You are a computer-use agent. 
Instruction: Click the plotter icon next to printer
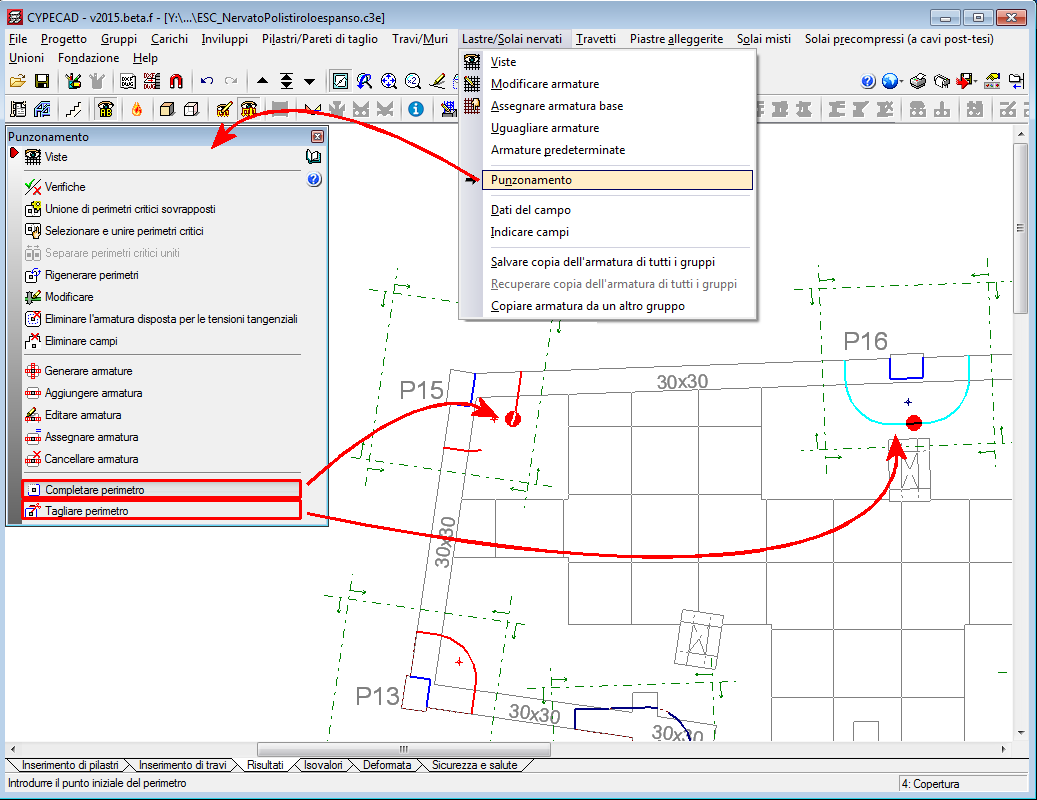pos(942,81)
